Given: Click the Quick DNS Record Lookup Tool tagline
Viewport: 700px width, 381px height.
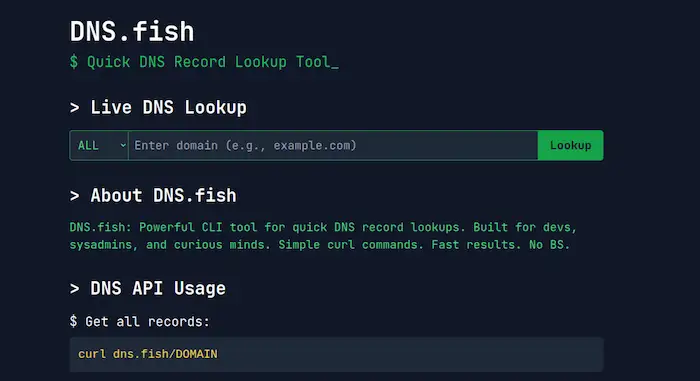Looking at the screenshot, I should point(204,62).
